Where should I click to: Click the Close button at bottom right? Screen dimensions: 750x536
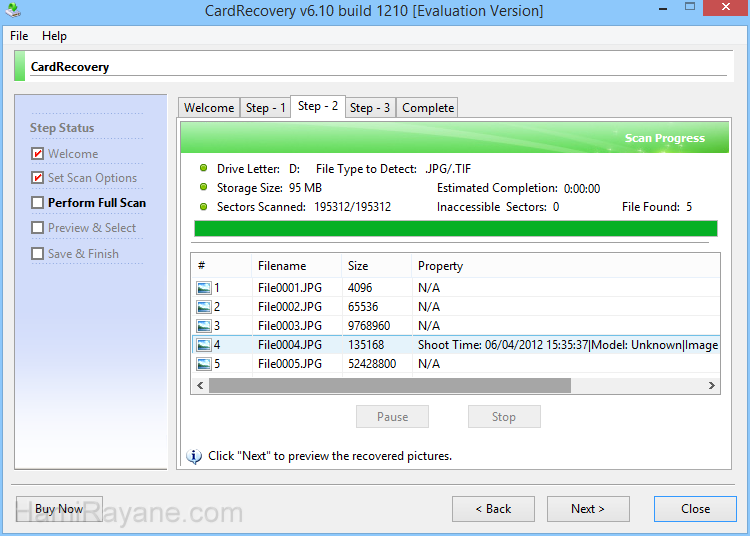tap(695, 509)
